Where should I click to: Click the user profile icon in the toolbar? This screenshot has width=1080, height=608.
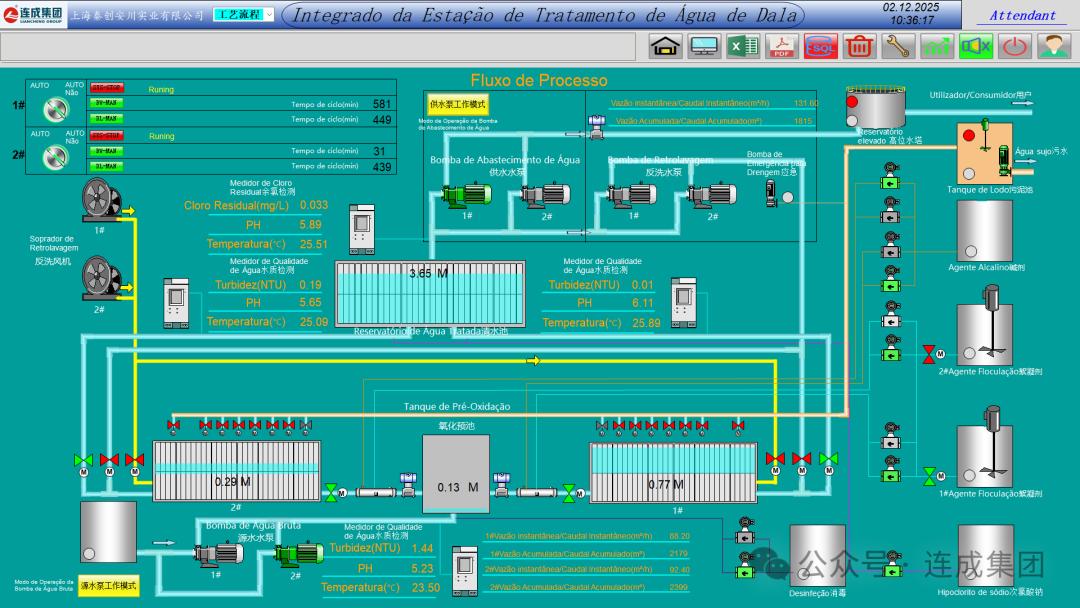click(1053, 46)
